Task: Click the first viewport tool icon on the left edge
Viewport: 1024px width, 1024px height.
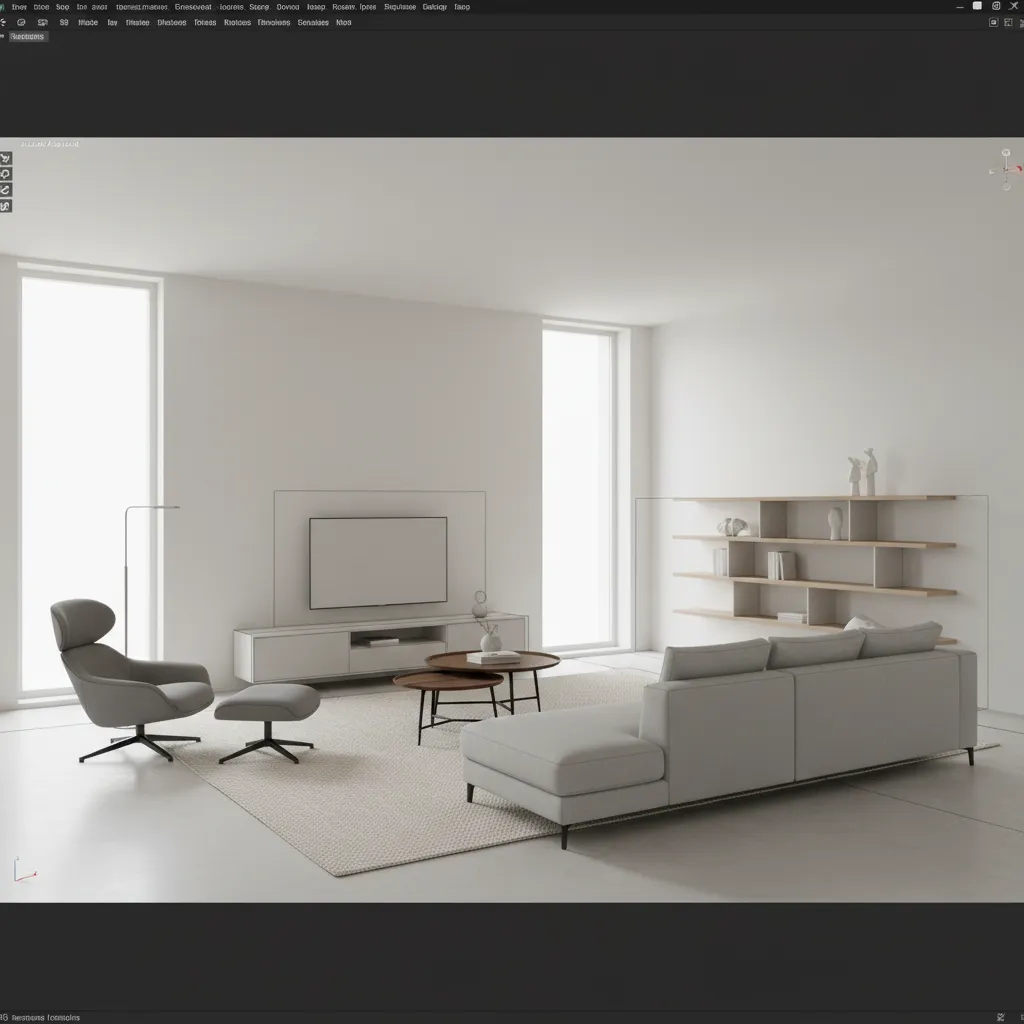Action: 5,159
